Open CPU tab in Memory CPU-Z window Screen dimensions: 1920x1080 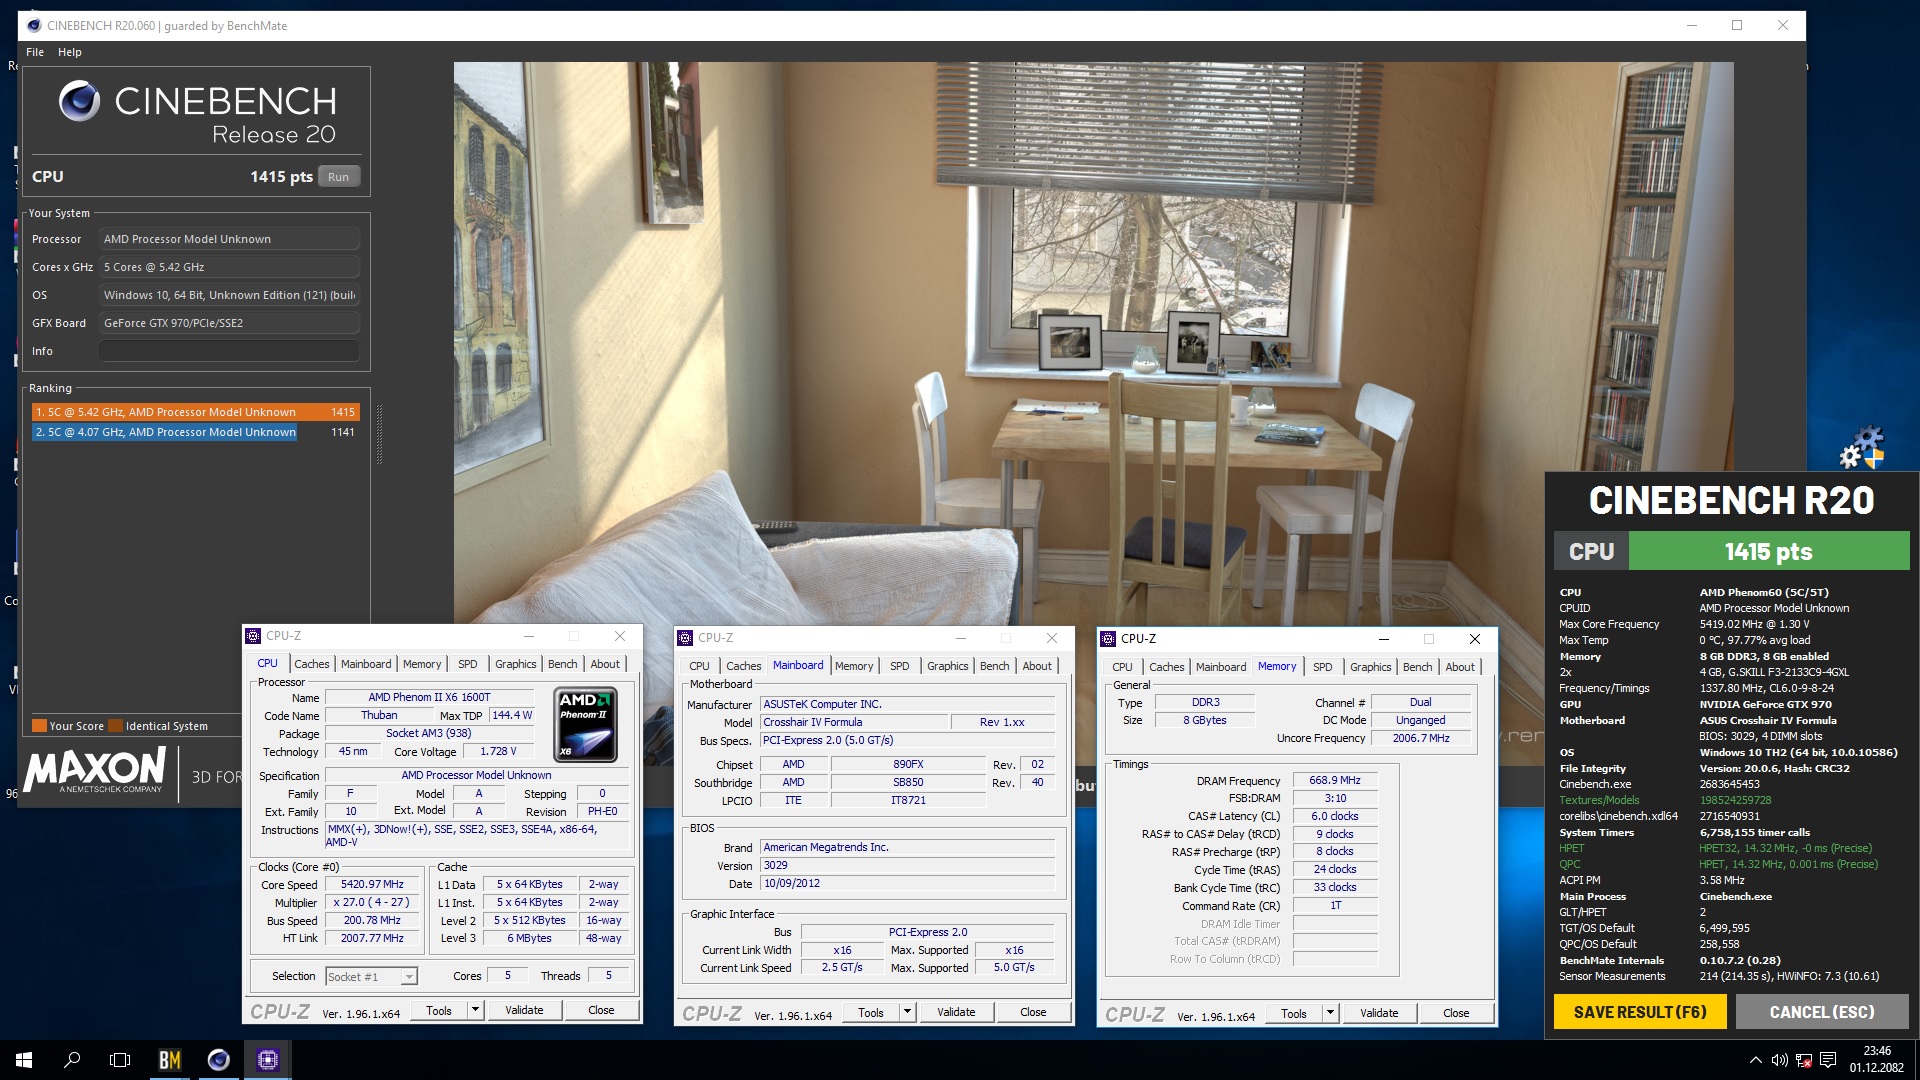click(1122, 667)
